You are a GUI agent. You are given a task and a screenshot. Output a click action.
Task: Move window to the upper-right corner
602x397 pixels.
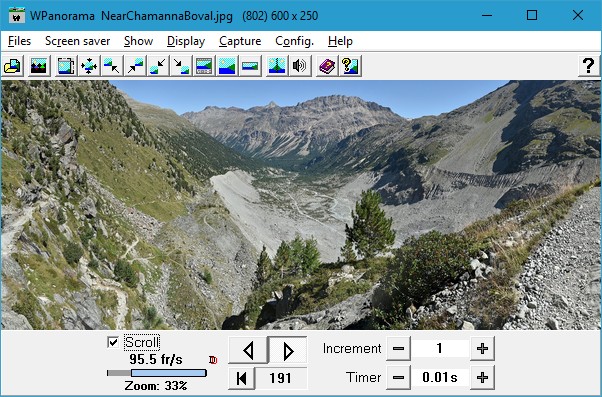pyautogui.click(x=135, y=66)
